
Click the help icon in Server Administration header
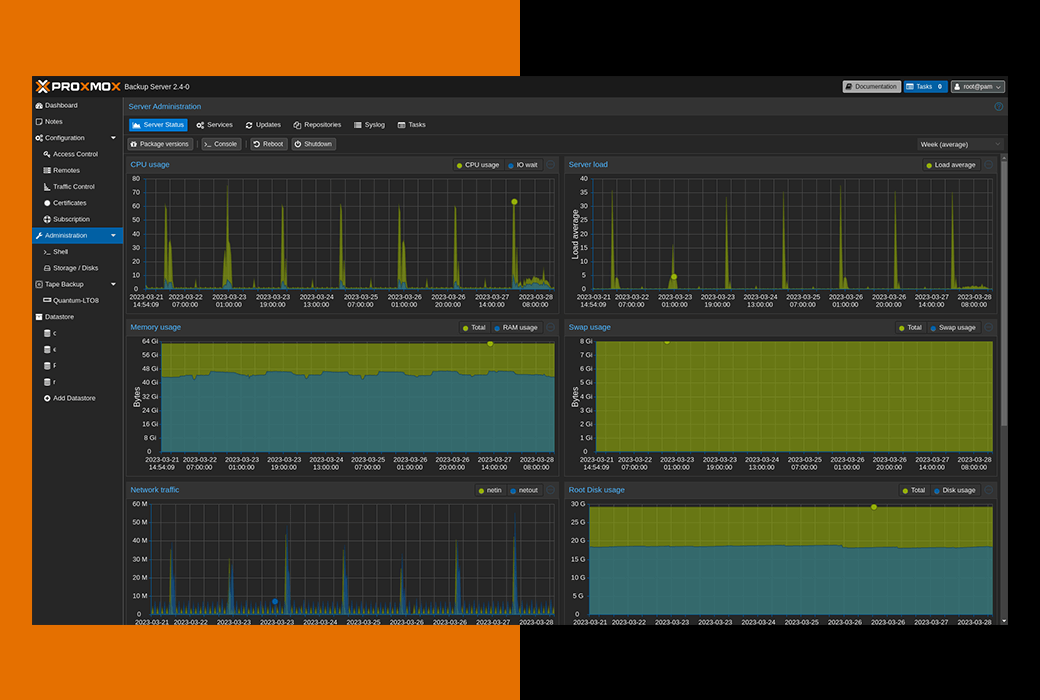coord(998,106)
